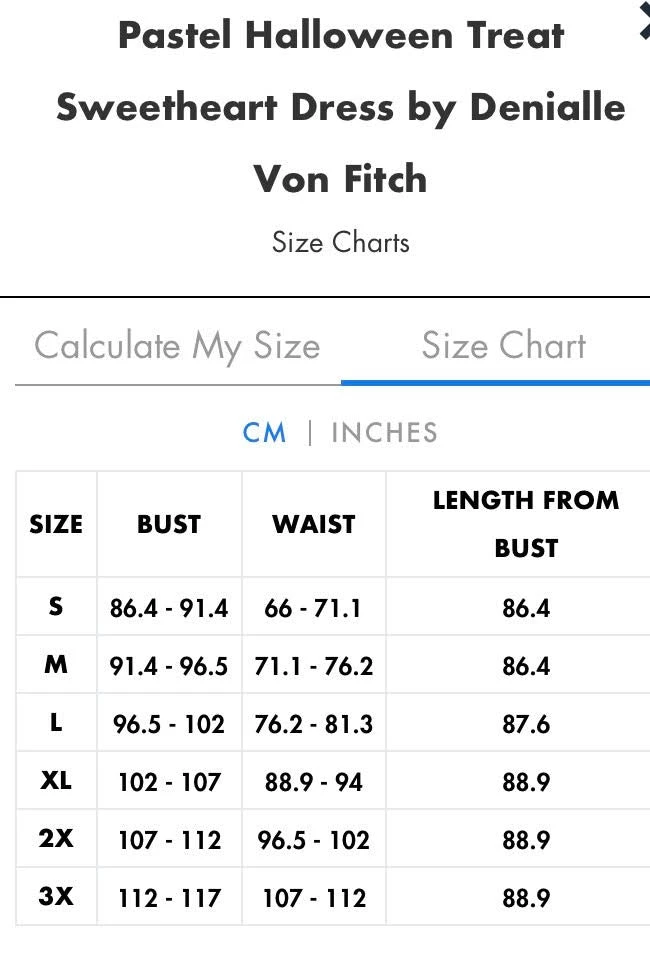Click the BUST column header
This screenshot has height=979, width=650.
[169, 524]
